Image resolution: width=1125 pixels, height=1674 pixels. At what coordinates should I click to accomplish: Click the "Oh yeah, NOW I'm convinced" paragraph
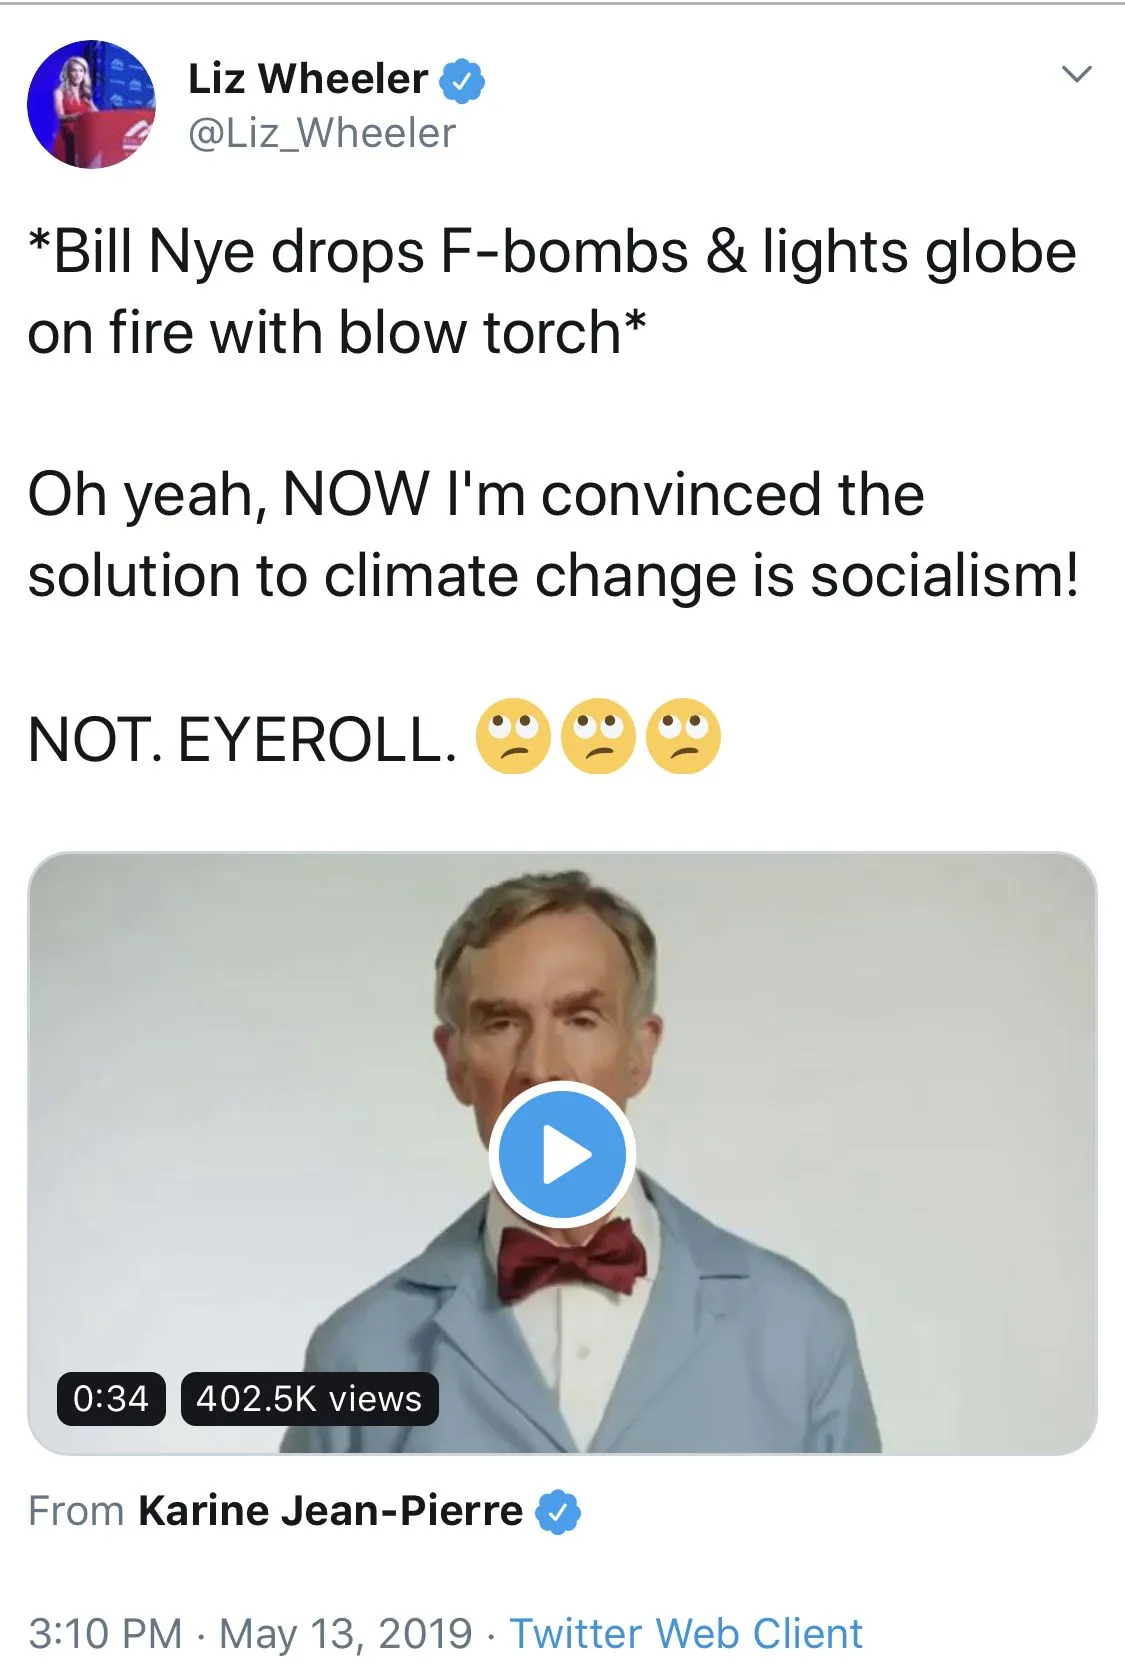coord(553,535)
